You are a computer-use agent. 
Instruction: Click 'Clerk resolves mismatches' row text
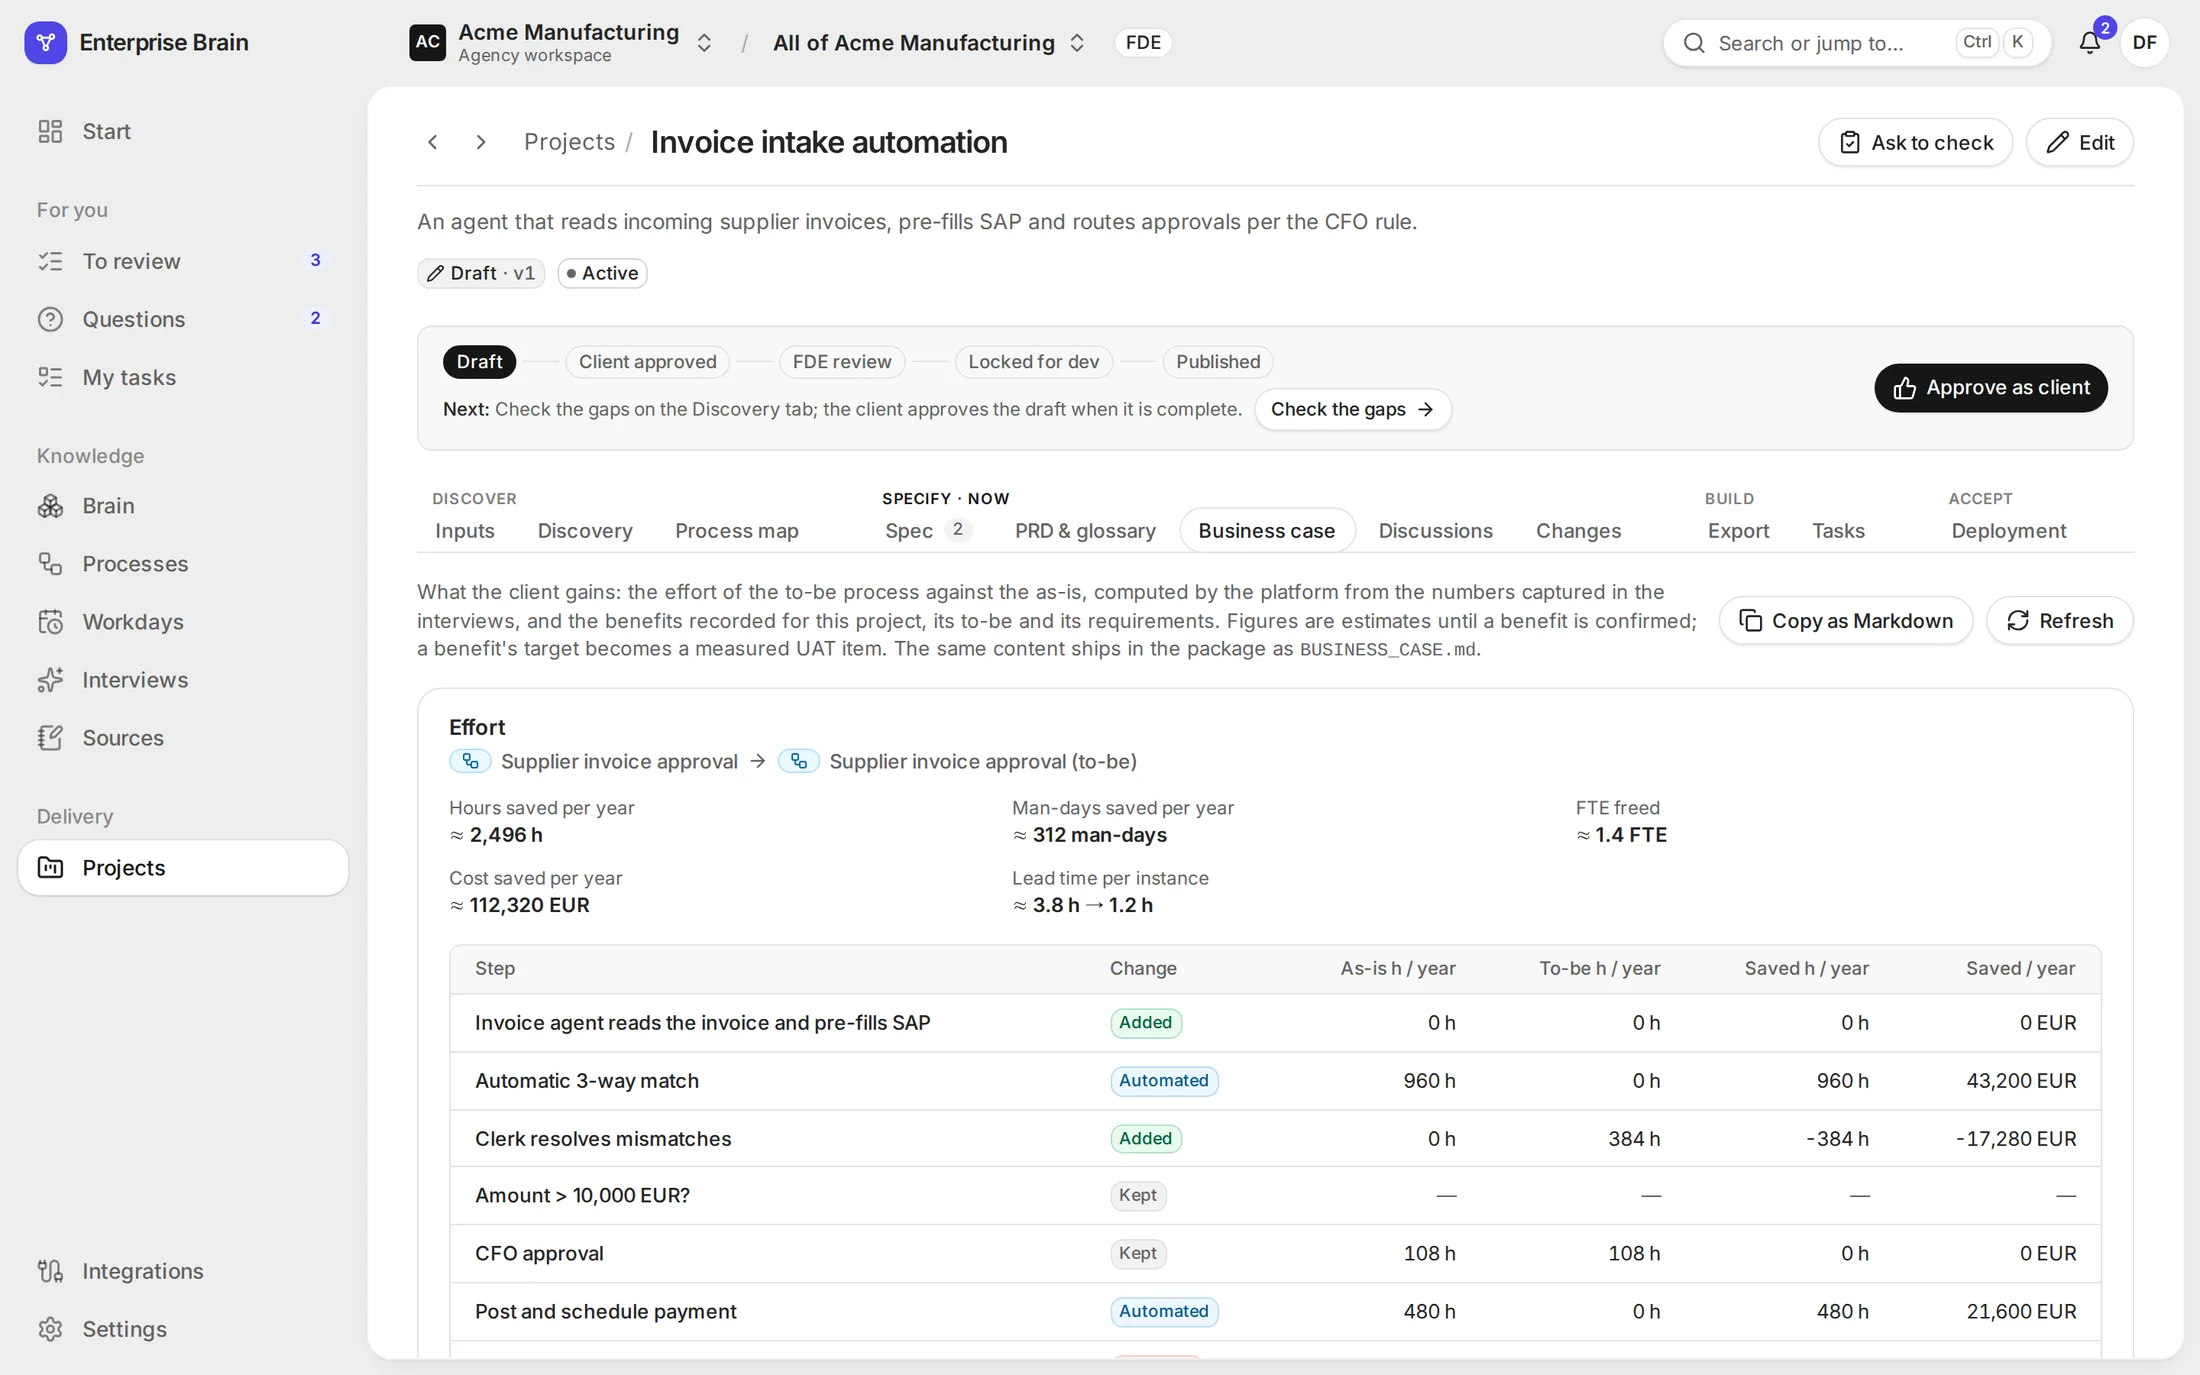[x=603, y=1139]
